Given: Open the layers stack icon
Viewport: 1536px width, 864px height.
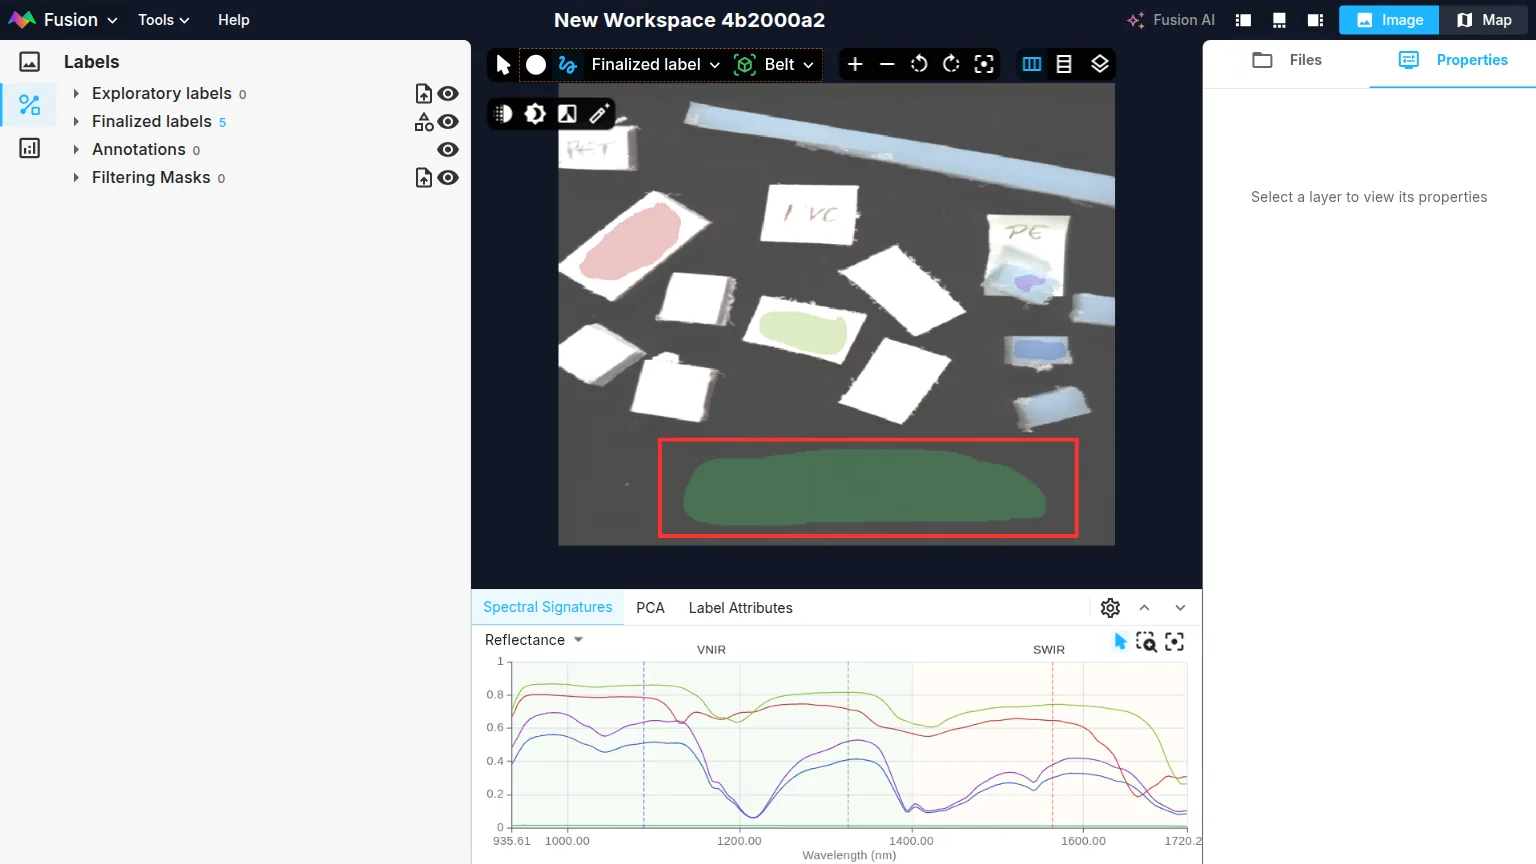Looking at the screenshot, I should [1099, 65].
